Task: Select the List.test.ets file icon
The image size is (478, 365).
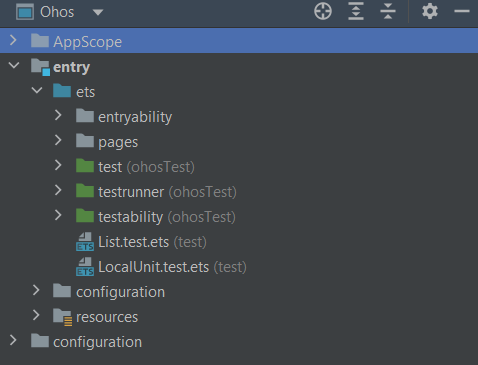Action: point(85,242)
